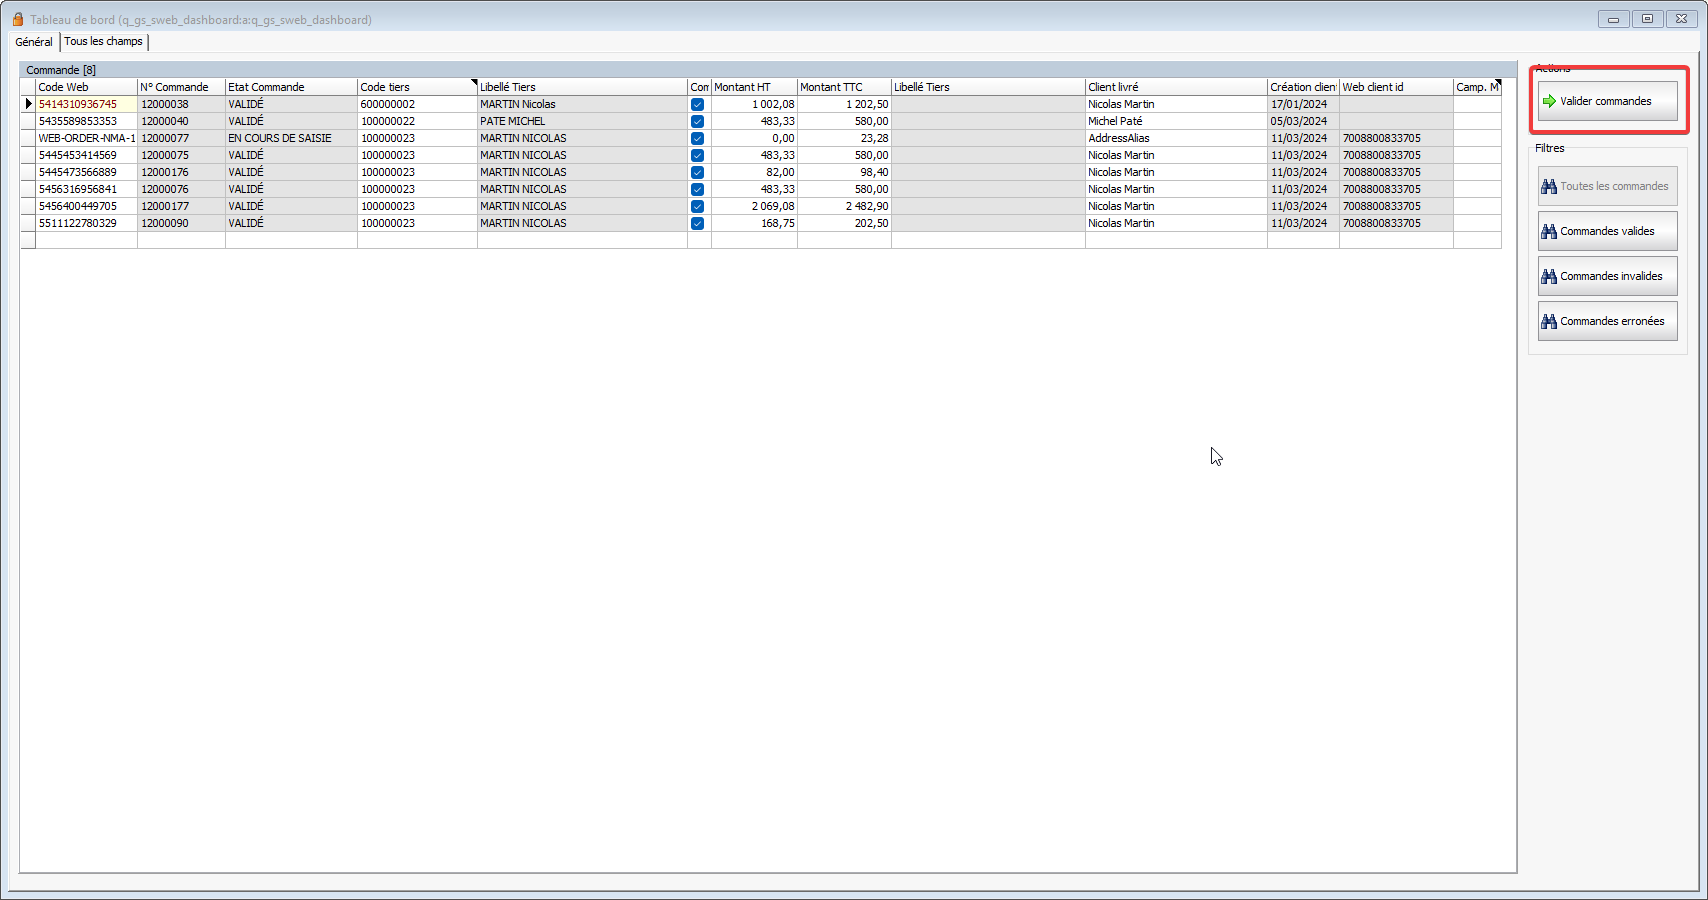Click the padlock icon in title bar
1708x900 pixels.
(18, 19)
